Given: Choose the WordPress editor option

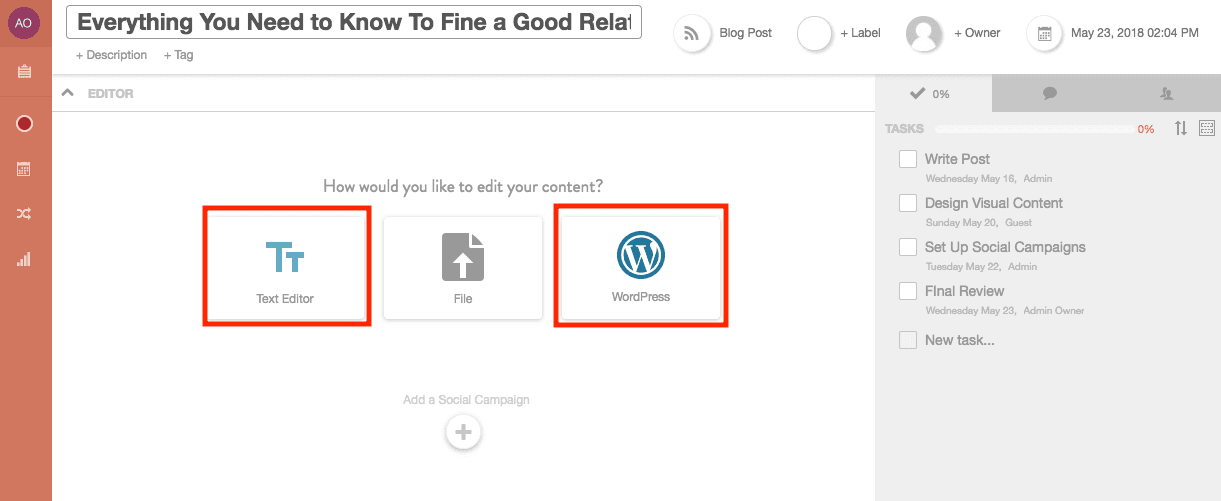Looking at the screenshot, I should click(x=641, y=267).
